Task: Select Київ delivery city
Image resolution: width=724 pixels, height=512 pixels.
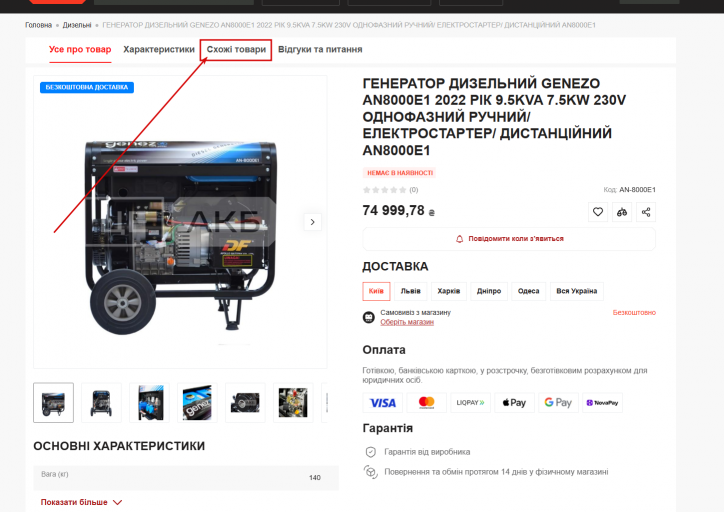Action: tap(376, 291)
